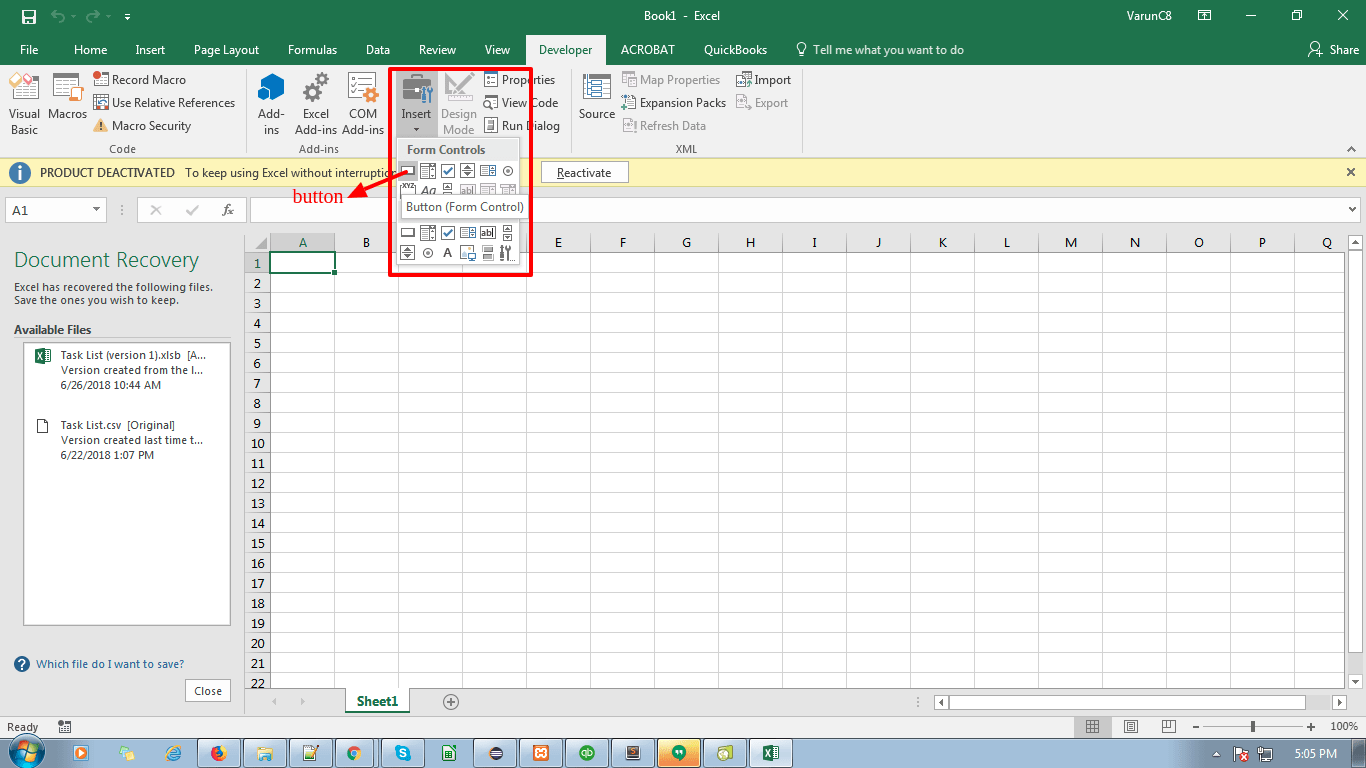Select Button (Form Control) icon
Screen dimensions: 1366x768
click(408, 171)
